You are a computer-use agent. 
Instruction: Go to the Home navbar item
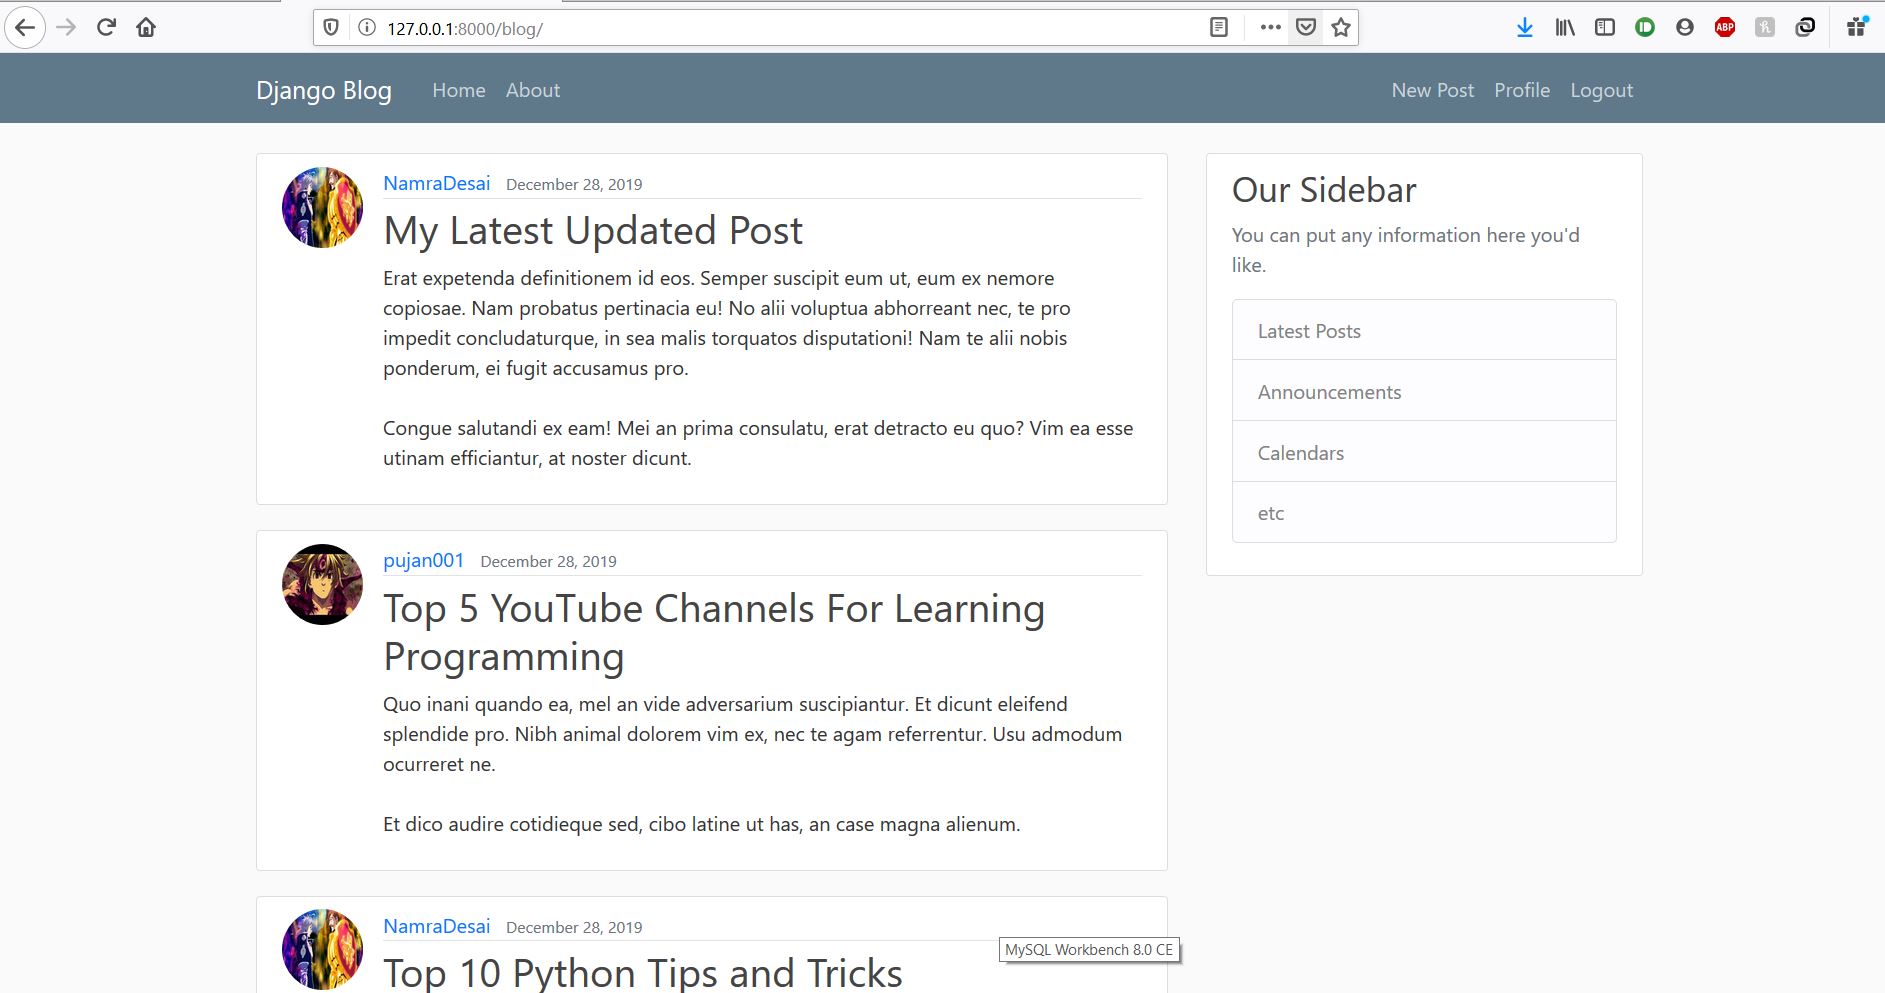(459, 90)
